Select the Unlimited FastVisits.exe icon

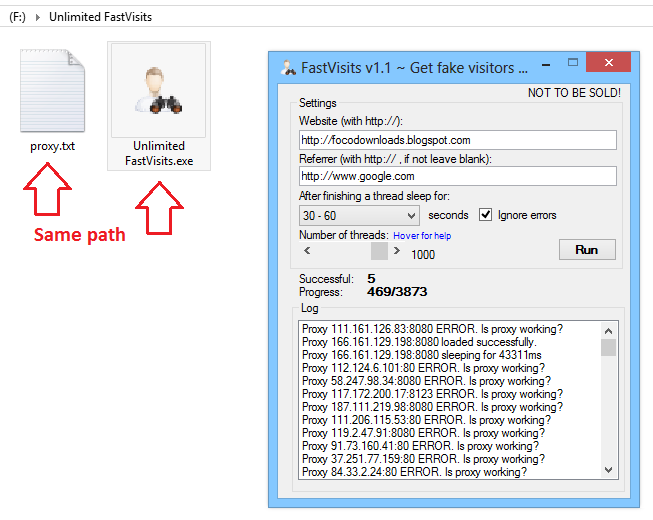tap(159, 90)
